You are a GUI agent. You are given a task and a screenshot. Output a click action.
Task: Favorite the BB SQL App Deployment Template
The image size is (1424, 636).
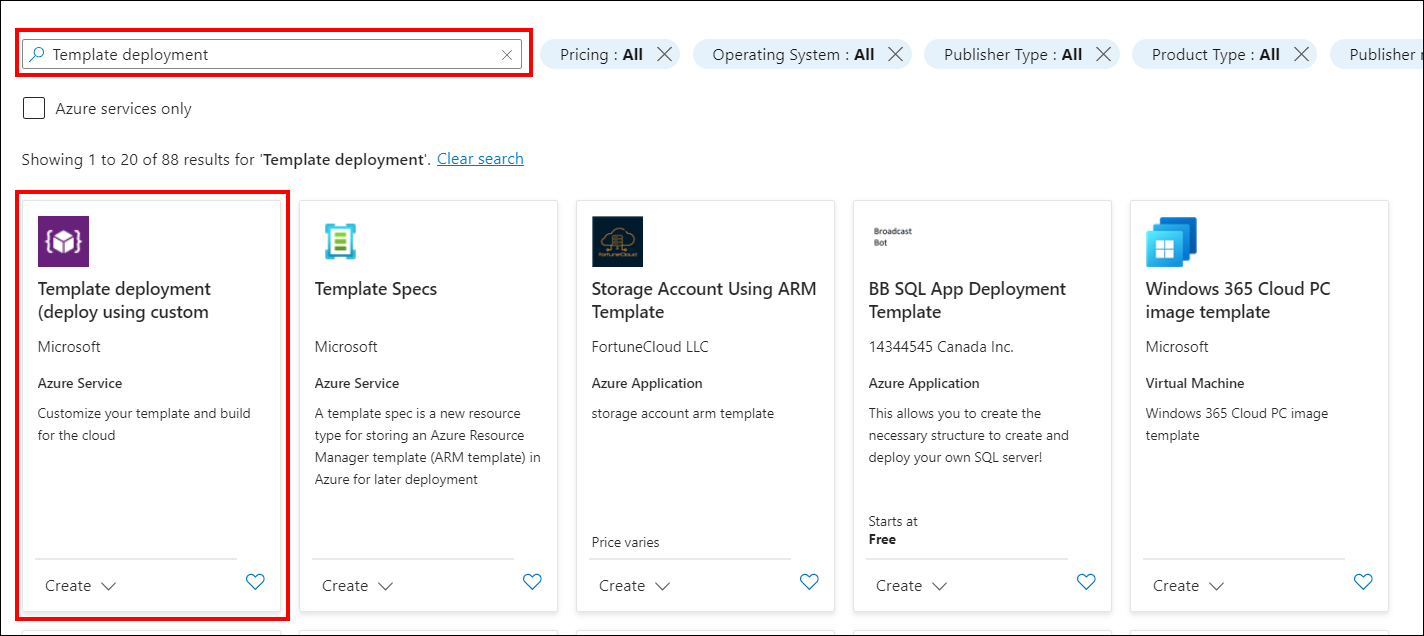pyautogui.click(x=1086, y=582)
